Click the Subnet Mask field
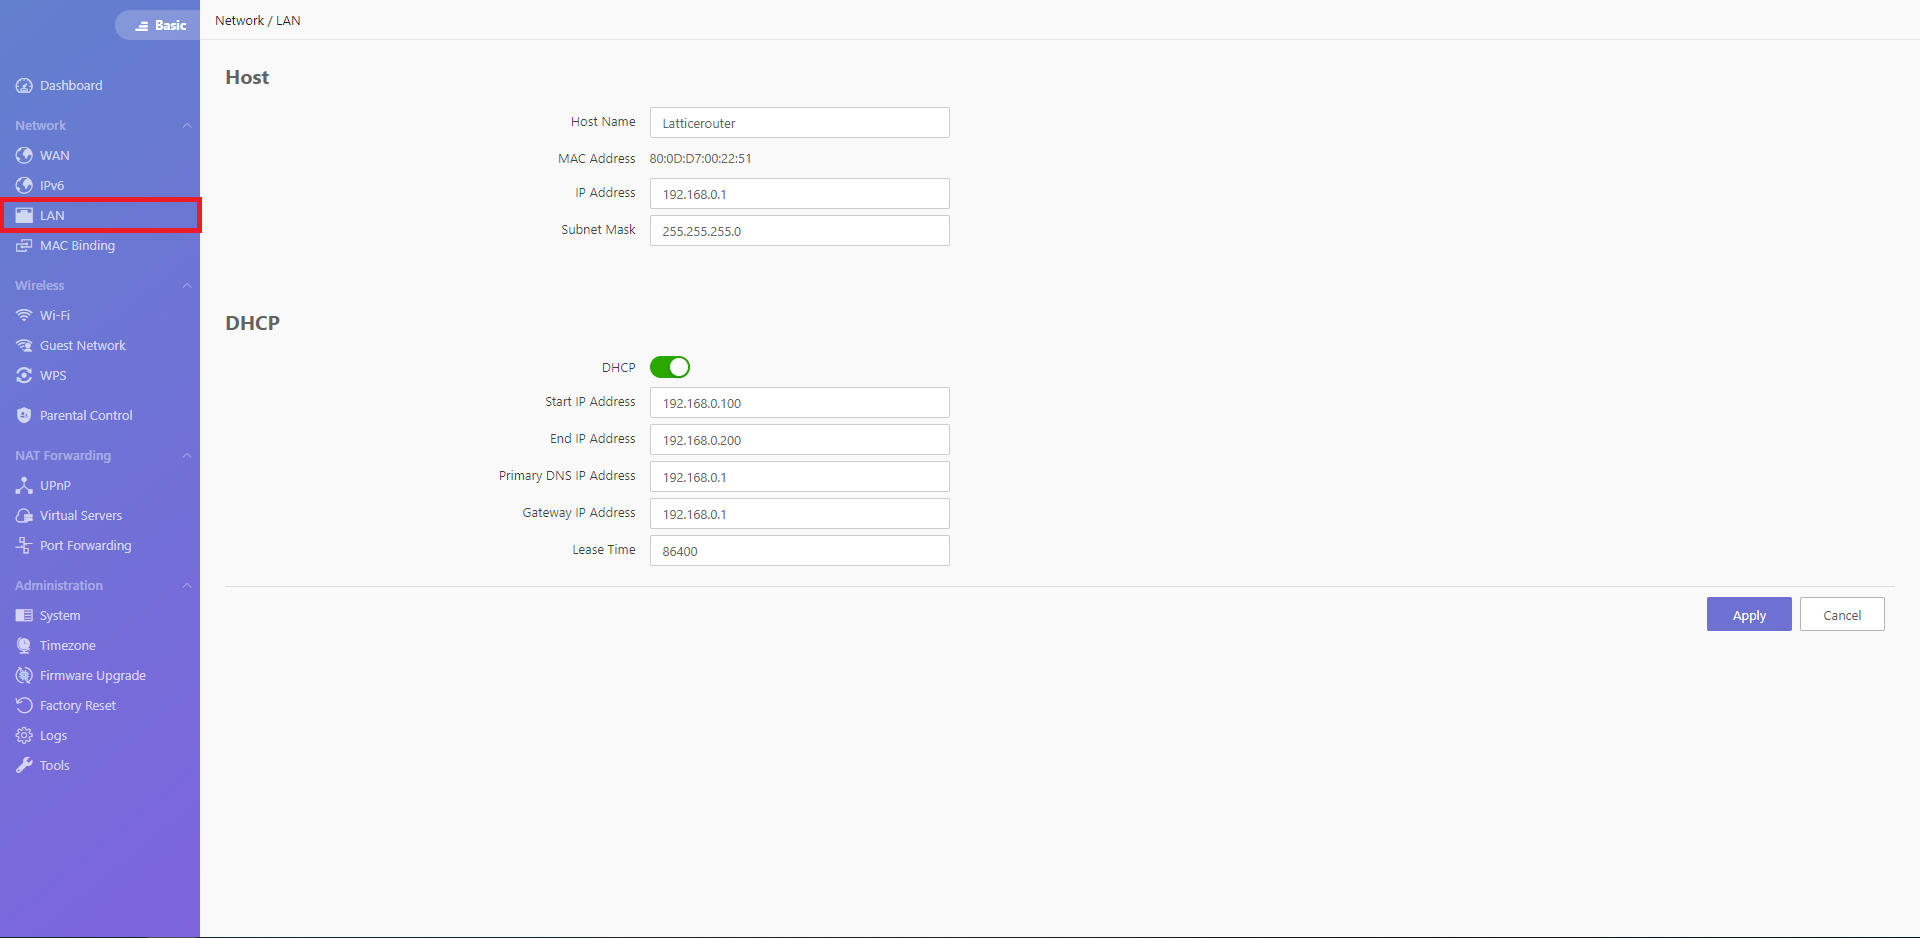 tap(800, 231)
